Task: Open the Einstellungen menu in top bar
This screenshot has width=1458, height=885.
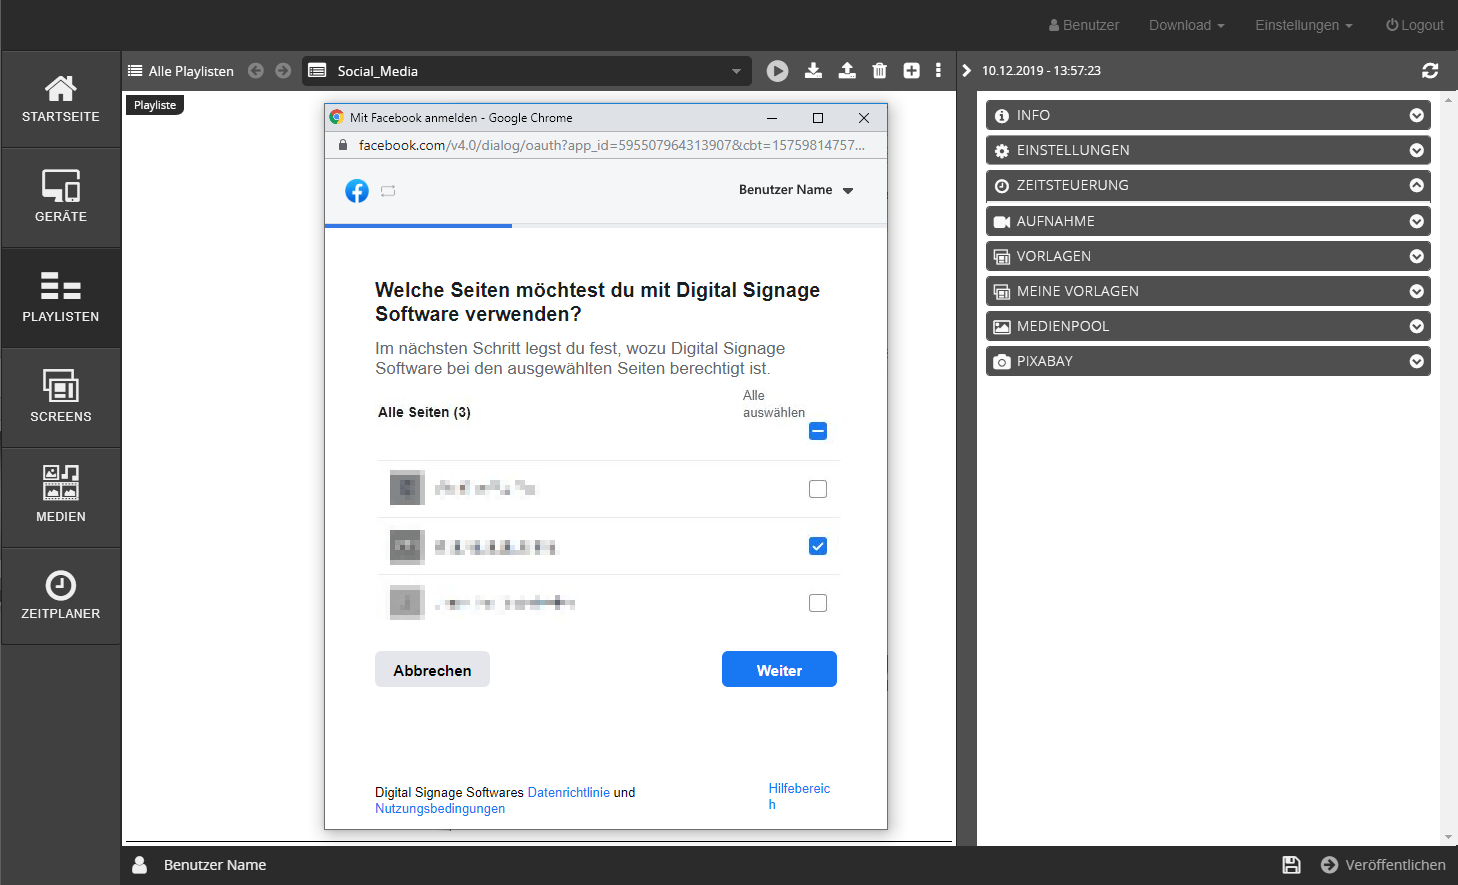Action: click(1303, 25)
